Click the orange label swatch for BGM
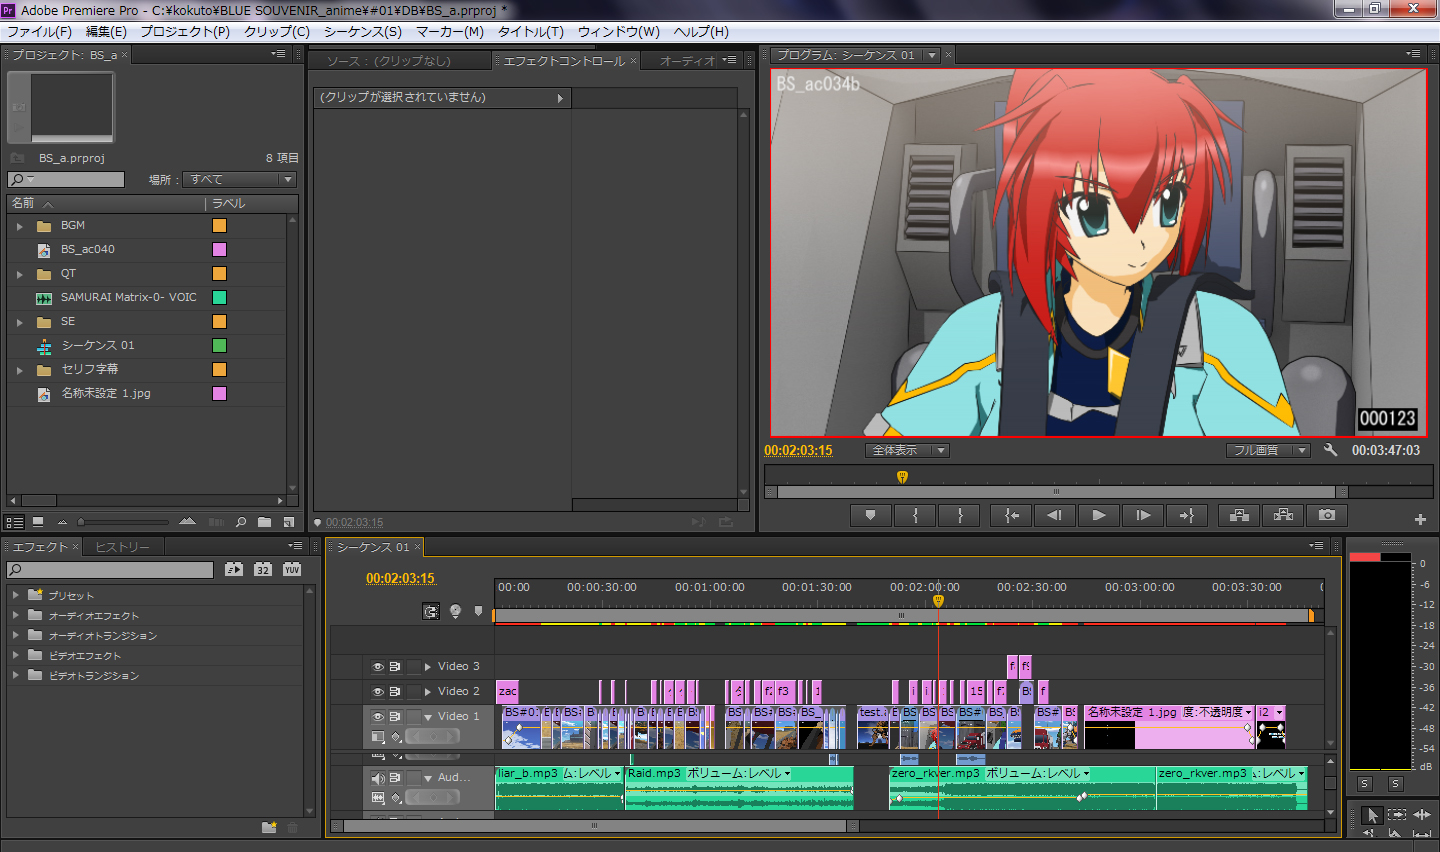Viewport: 1440px width, 852px height. click(x=219, y=226)
